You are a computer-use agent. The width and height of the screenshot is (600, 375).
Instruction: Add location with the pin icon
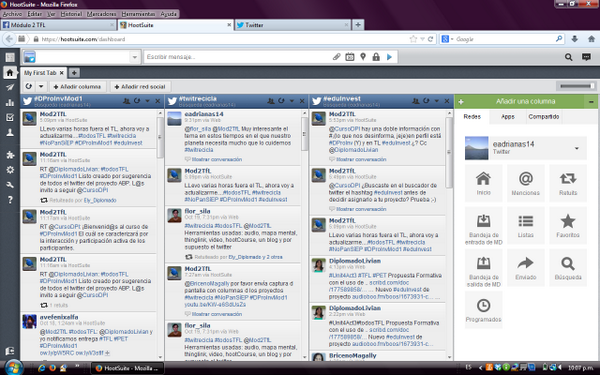(x=363, y=57)
